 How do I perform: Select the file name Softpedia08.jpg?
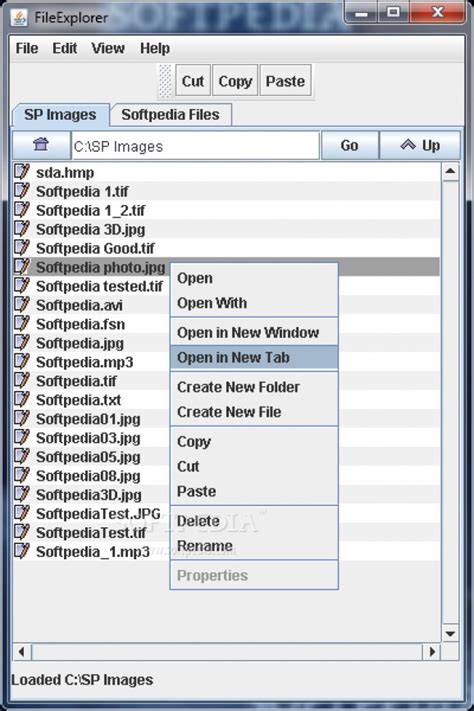coord(88,476)
